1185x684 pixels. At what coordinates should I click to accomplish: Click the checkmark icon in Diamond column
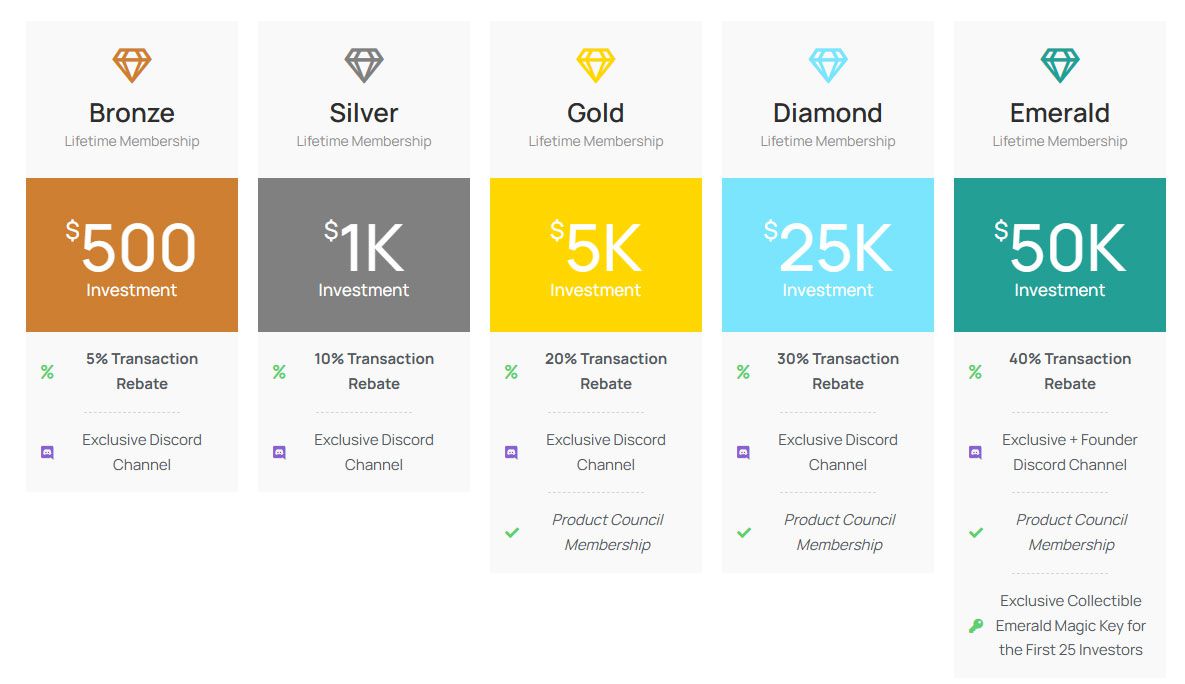point(744,533)
